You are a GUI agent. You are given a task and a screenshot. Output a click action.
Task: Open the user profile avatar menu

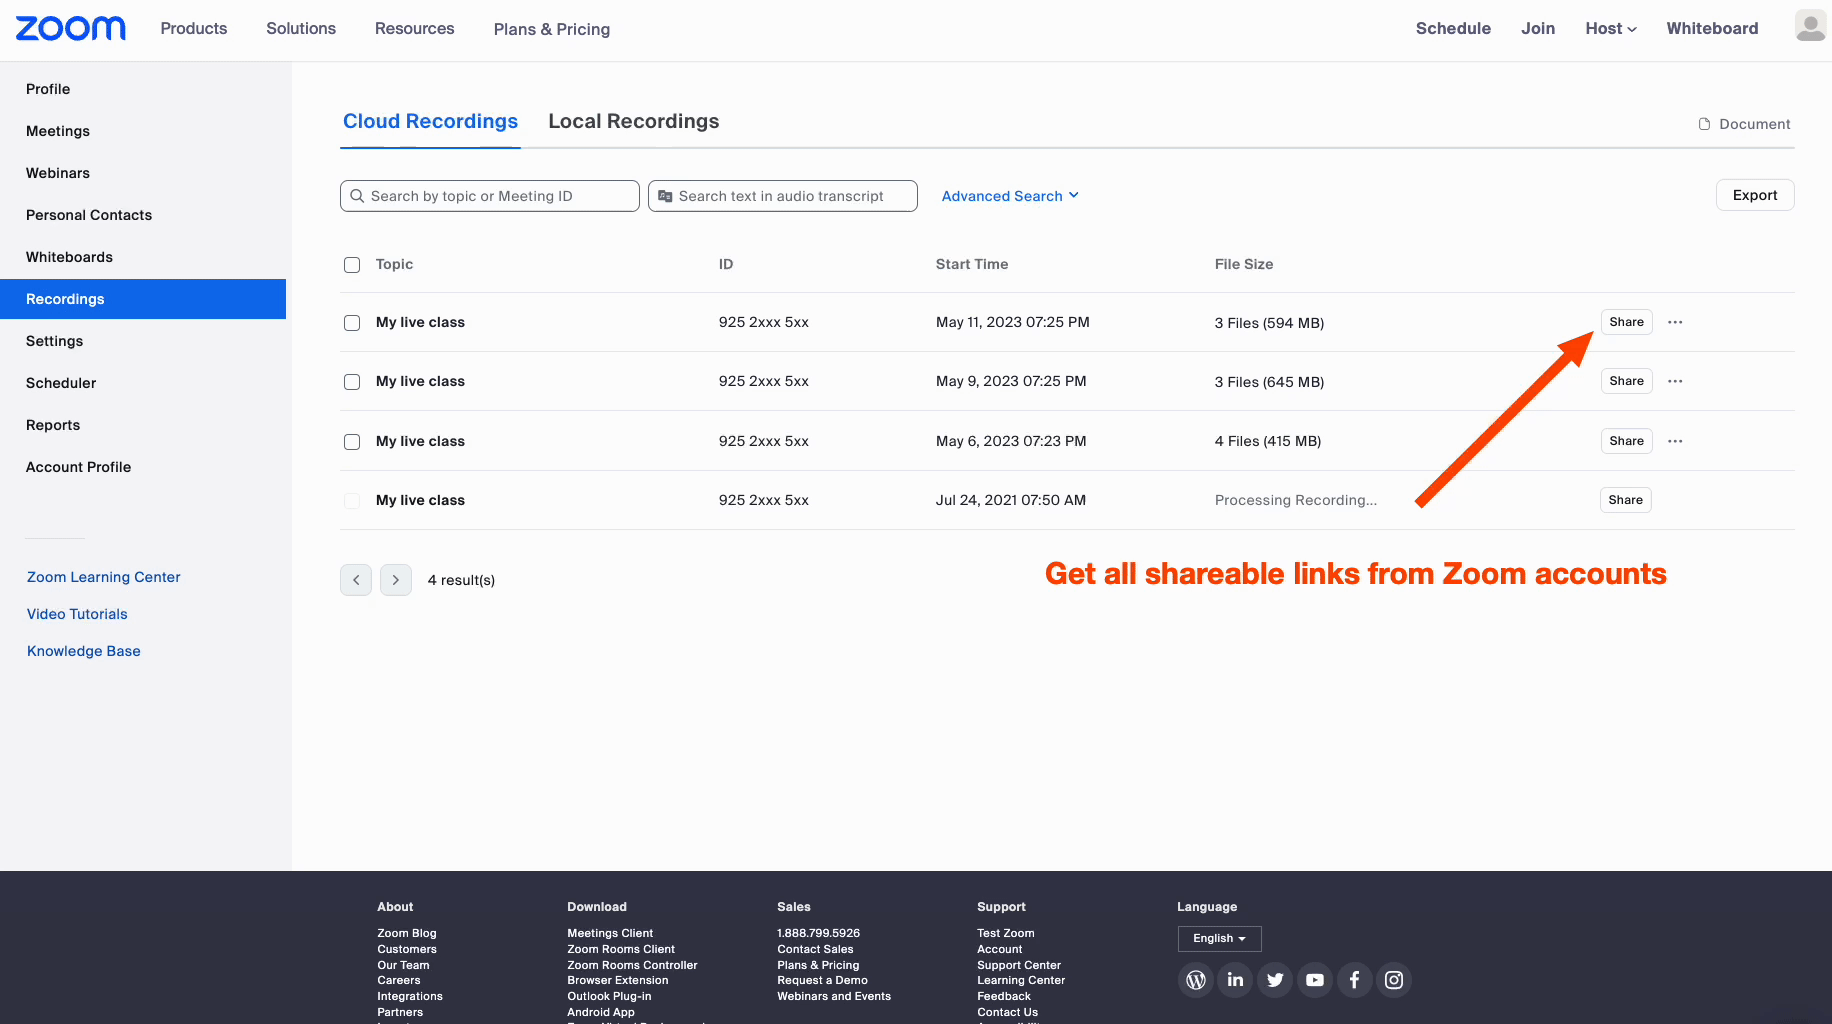pyautogui.click(x=1811, y=26)
